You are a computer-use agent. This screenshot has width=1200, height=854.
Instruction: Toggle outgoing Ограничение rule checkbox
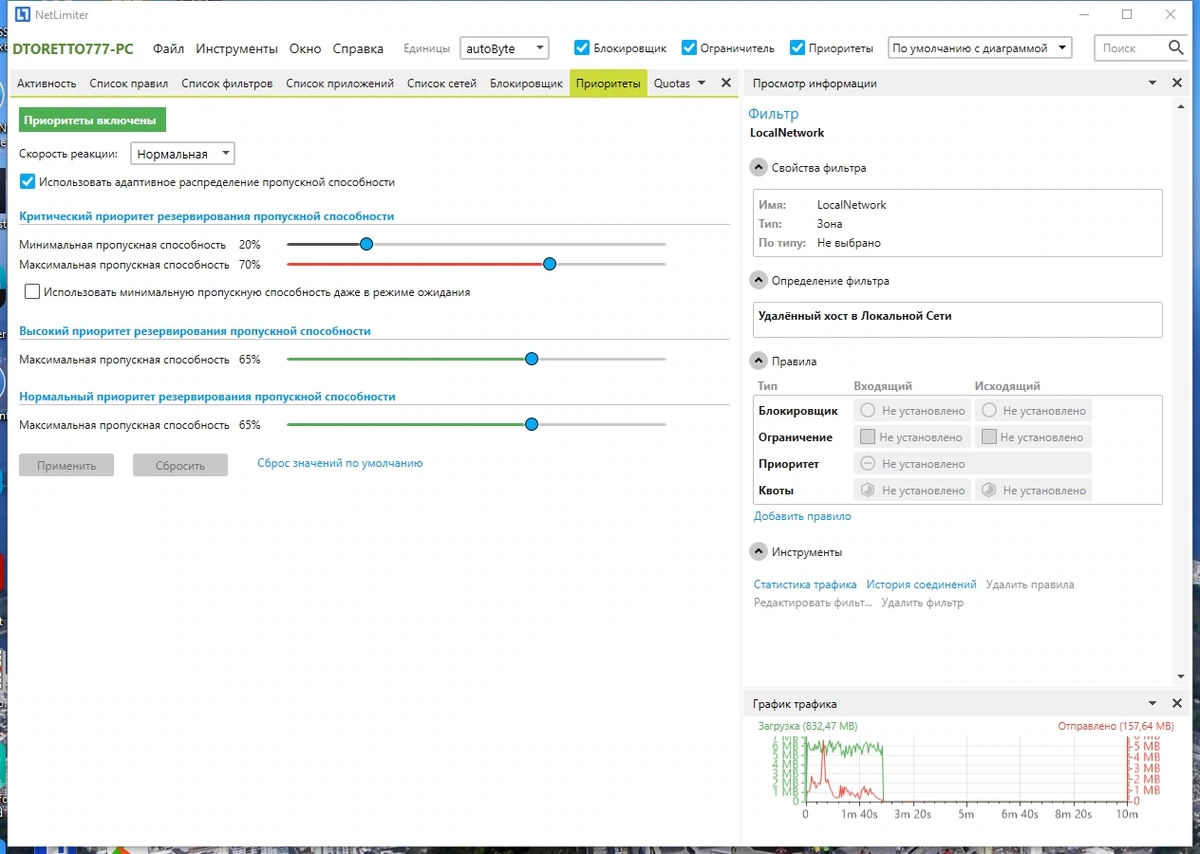click(x=989, y=437)
